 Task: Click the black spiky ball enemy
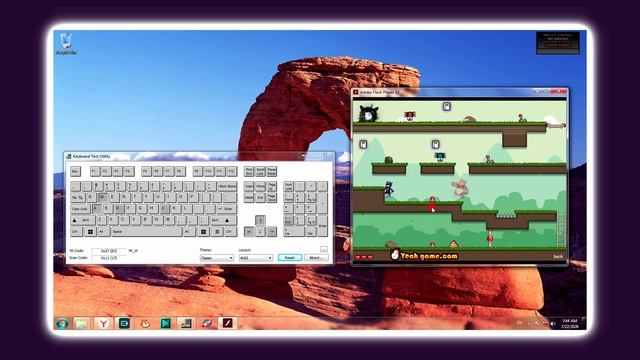(x=369, y=114)
